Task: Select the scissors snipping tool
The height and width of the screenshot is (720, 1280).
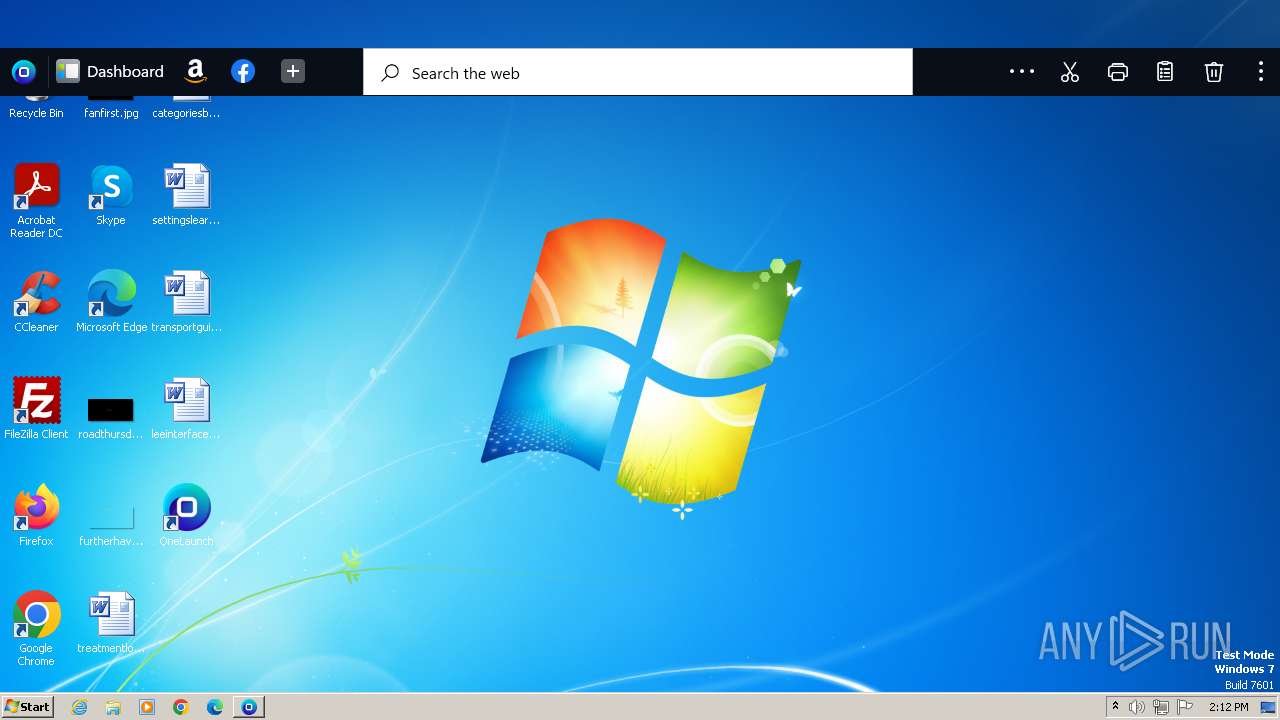Action: tap(1070, 72)
